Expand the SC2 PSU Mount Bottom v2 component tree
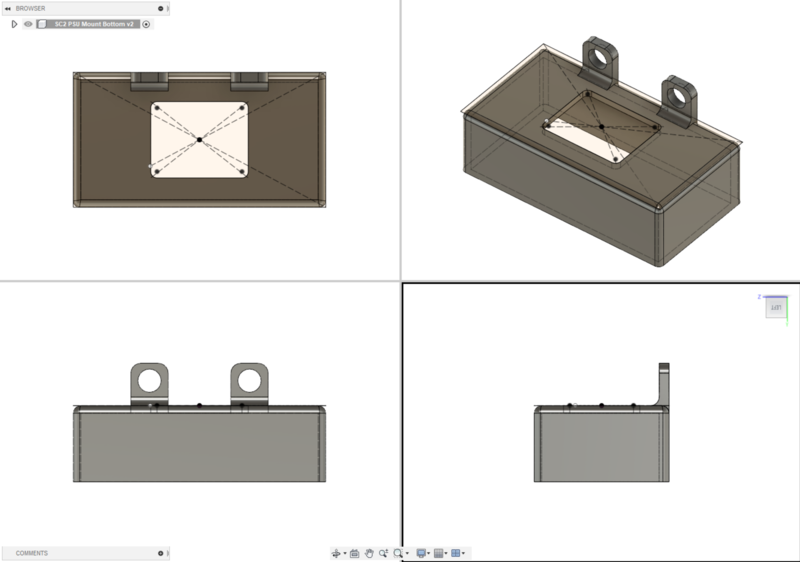This screenshot has width=800, height=562. [x=14, y=24]
